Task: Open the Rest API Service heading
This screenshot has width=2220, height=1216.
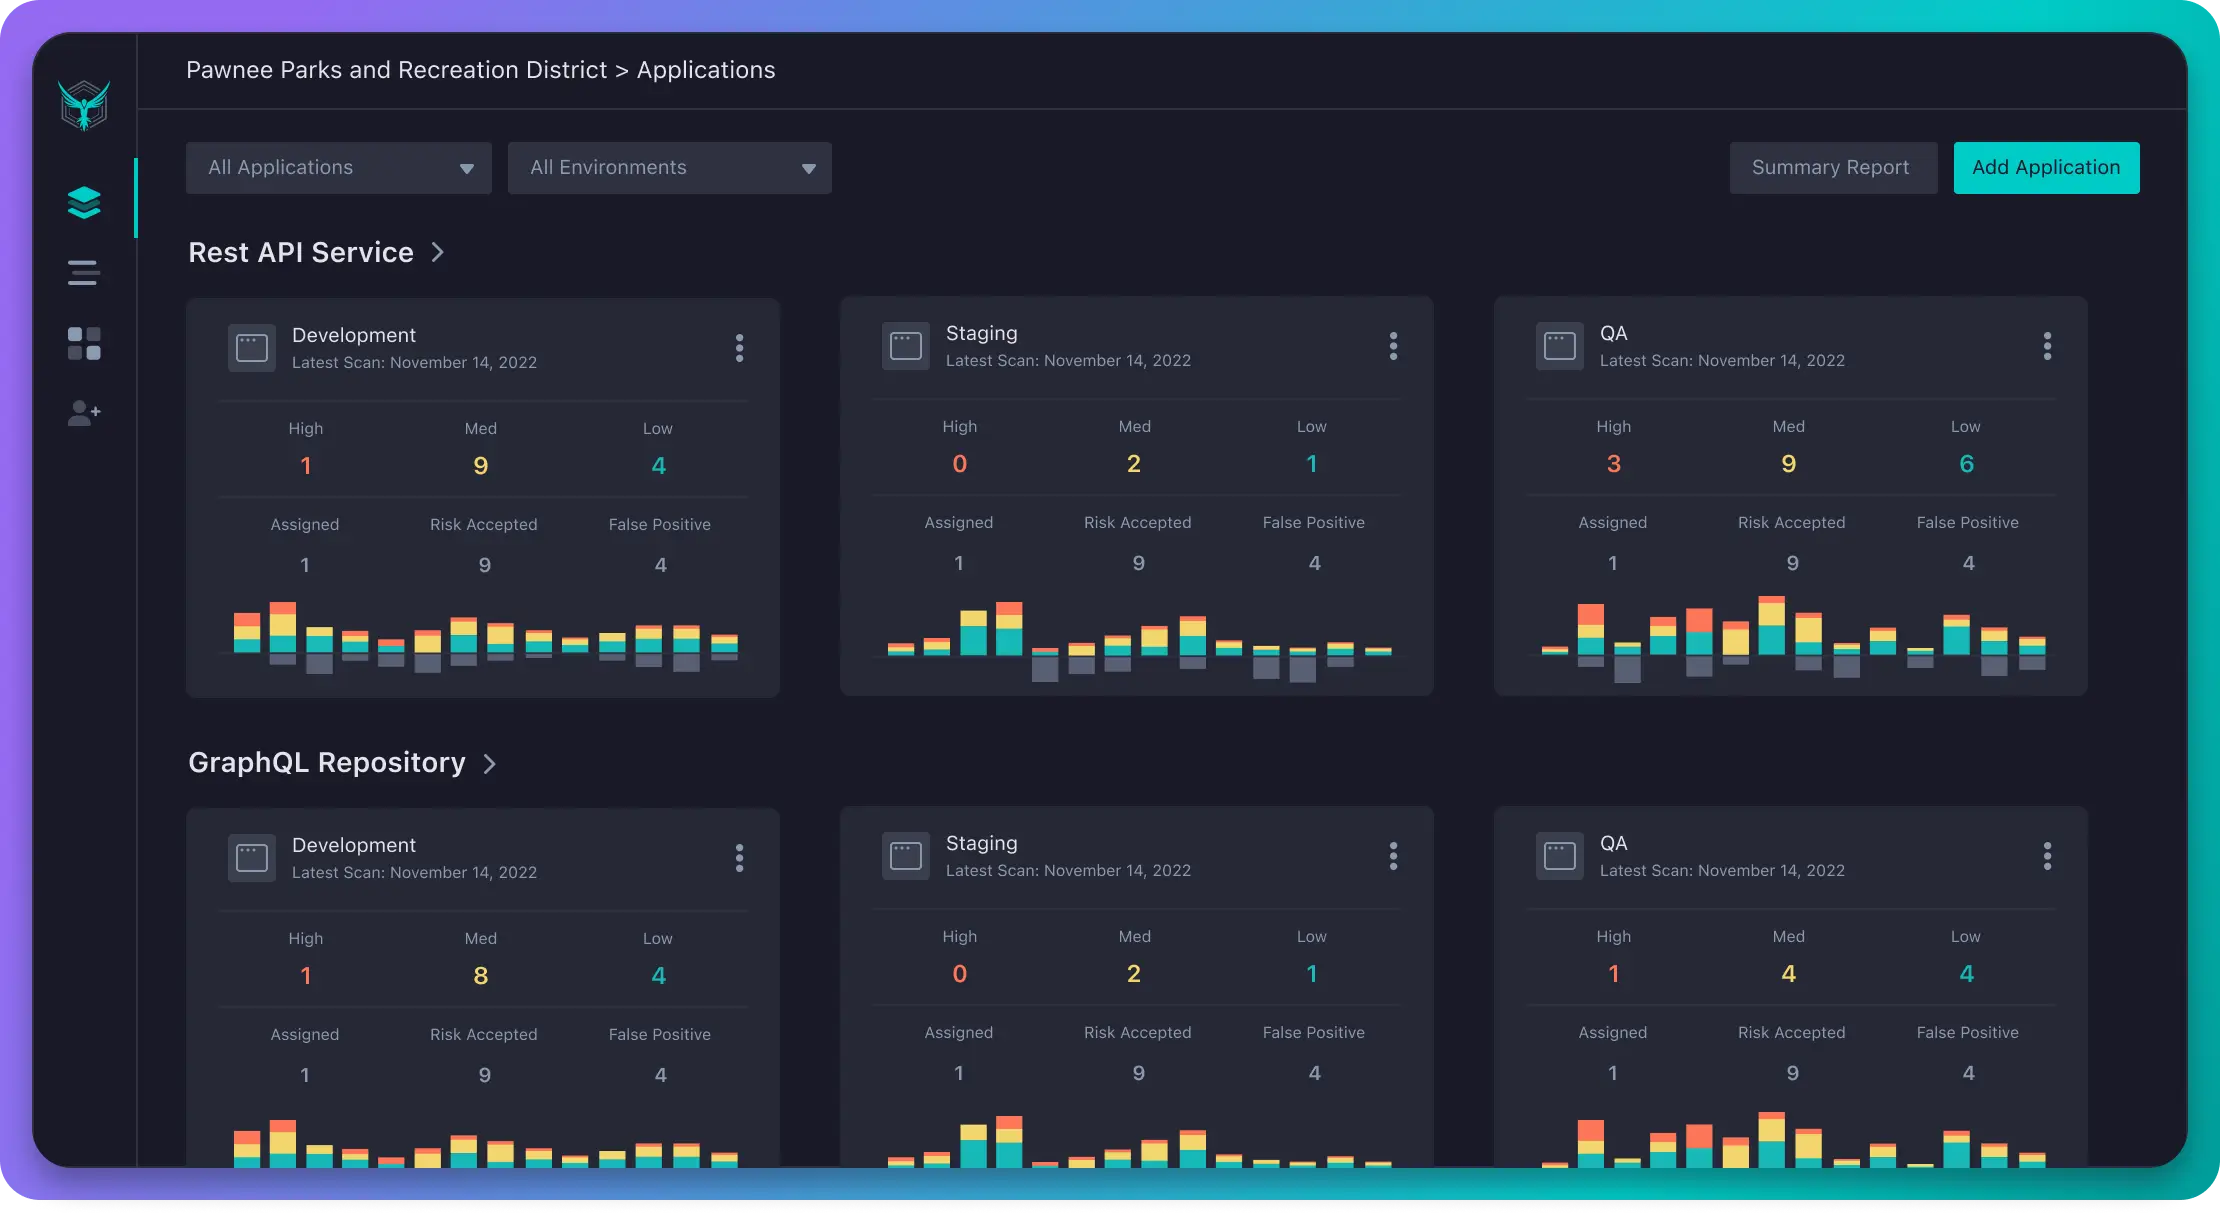Action: pos(301,252)
